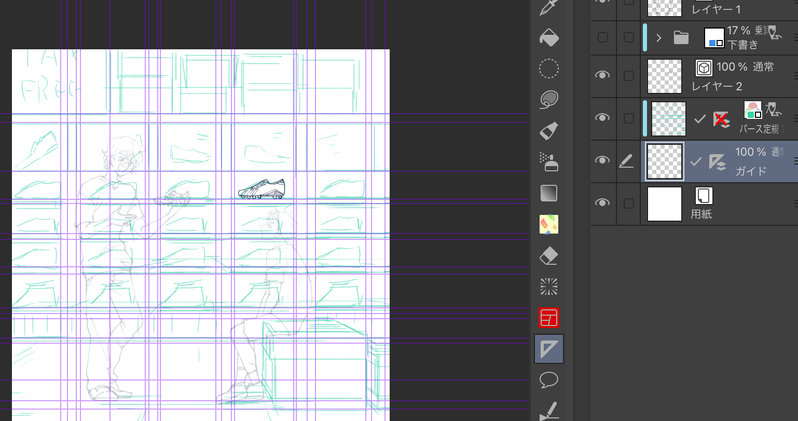Select the red Frame Border tool

pyautogui.click(x=549, y=318)
